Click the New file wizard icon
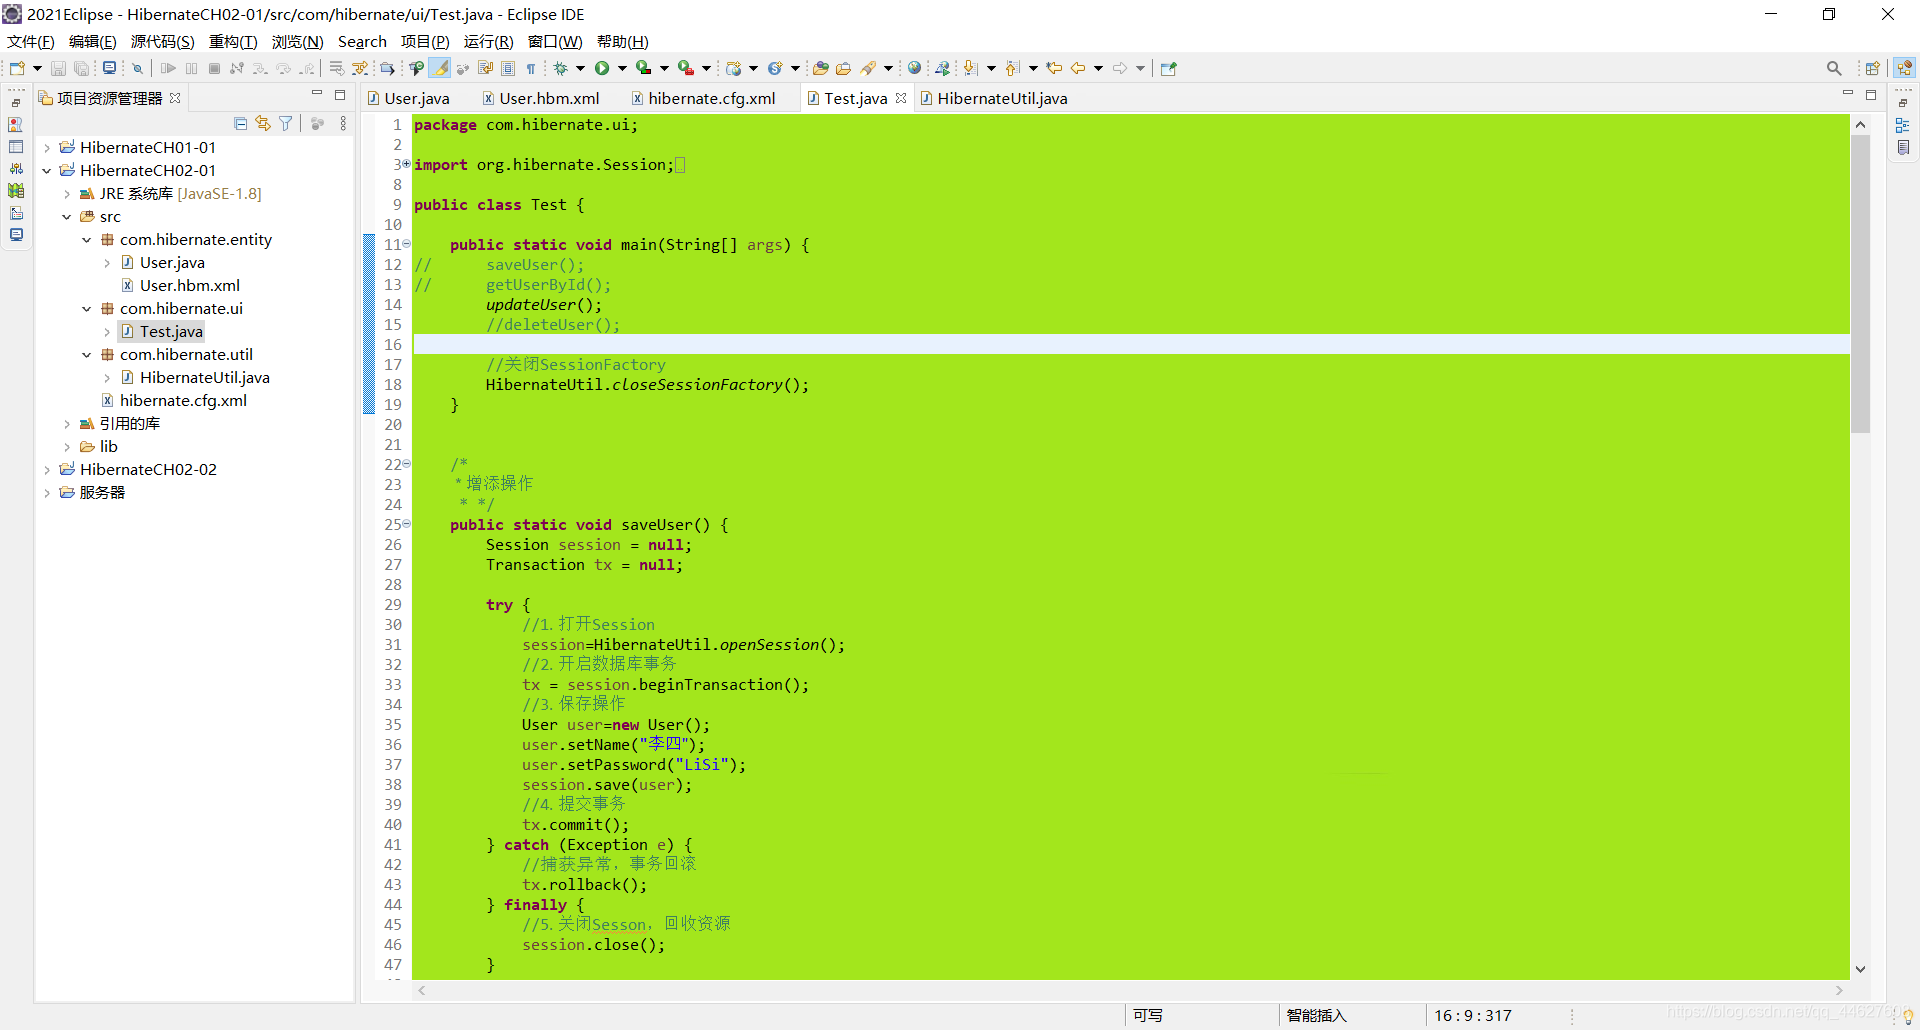This screenshot has height=1030, width=1920. (x=17, y=68)
